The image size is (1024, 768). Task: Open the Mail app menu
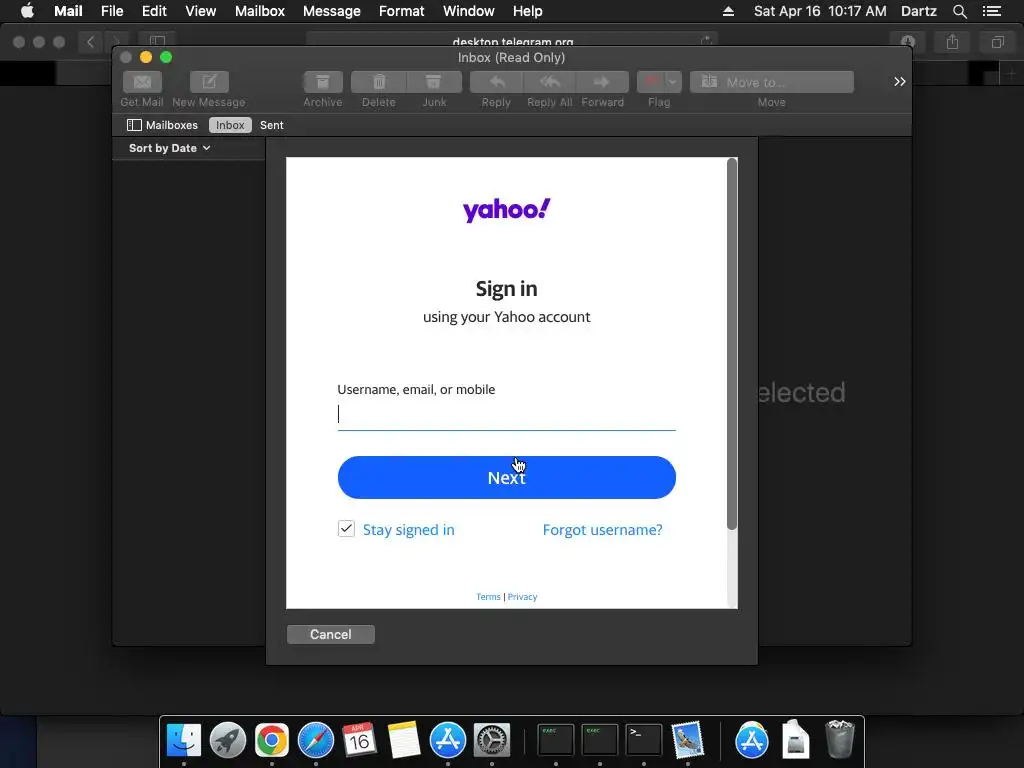click(x=68, y=11)
